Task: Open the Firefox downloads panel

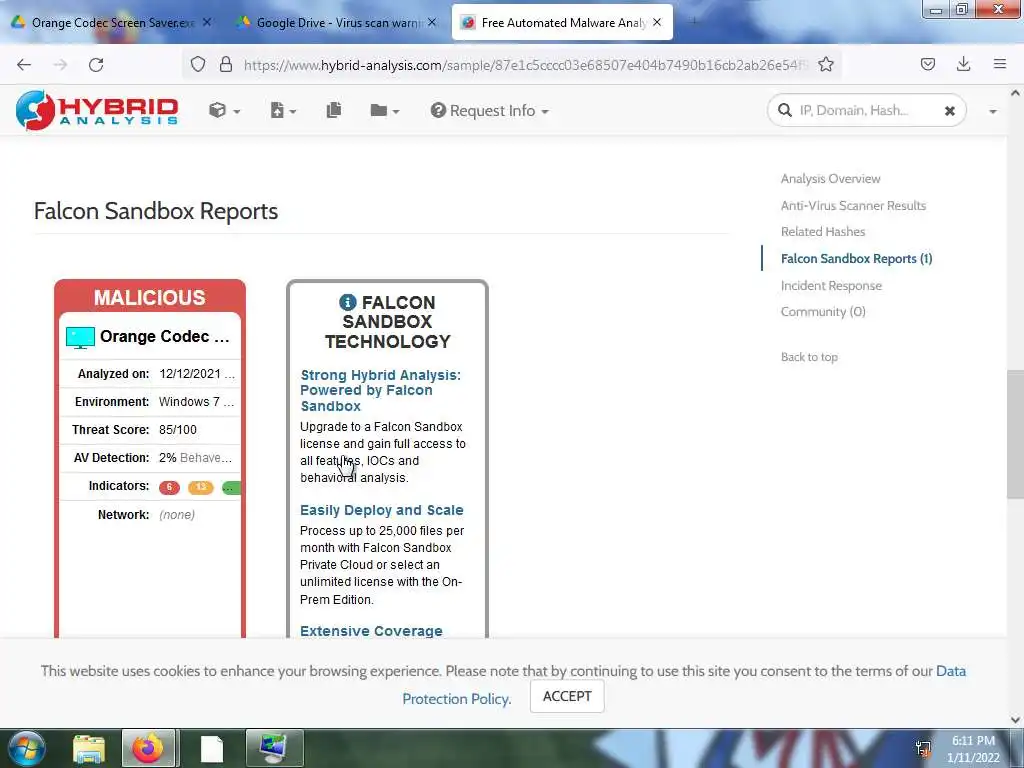Action: (x=963, y=64)
